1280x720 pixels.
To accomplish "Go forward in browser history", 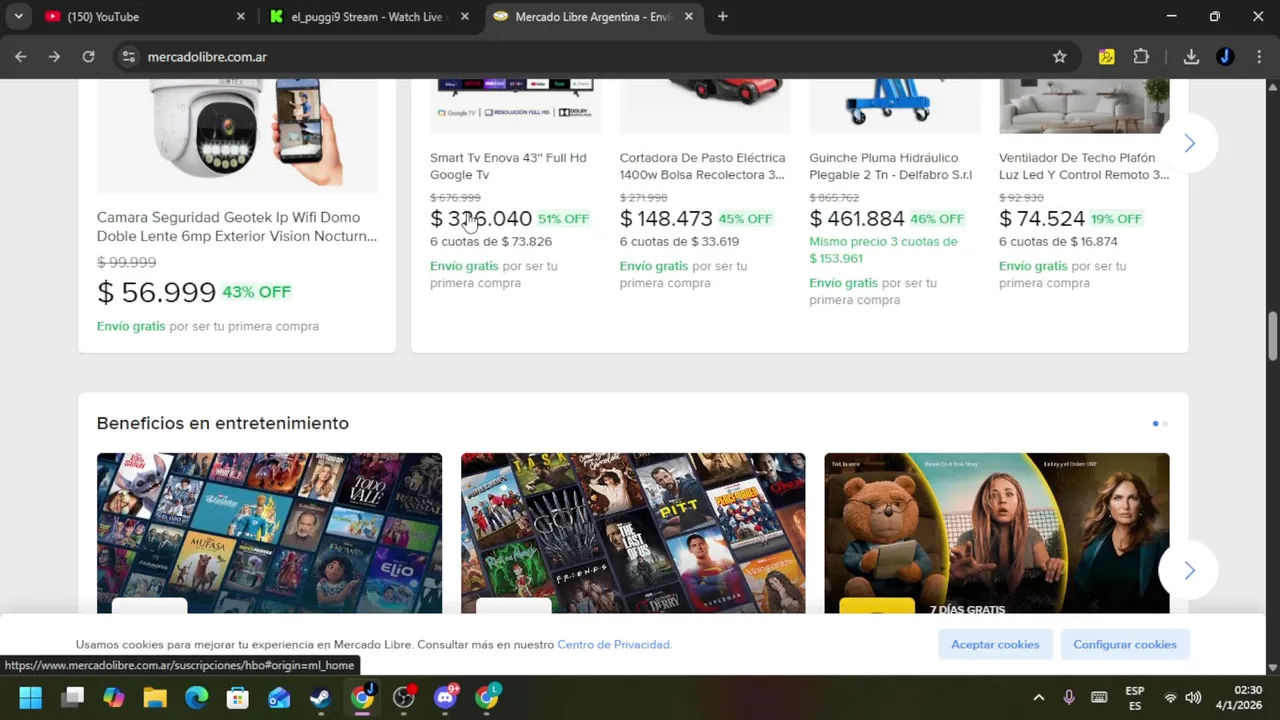I will pyautogui.click(x=54, y=57).
